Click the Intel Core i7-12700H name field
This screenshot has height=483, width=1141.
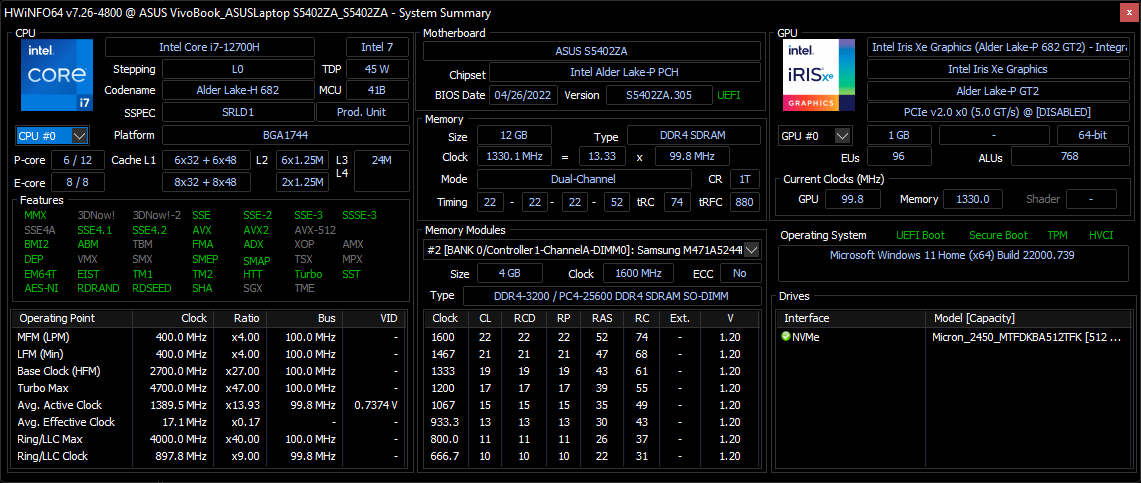click(223, 47)
